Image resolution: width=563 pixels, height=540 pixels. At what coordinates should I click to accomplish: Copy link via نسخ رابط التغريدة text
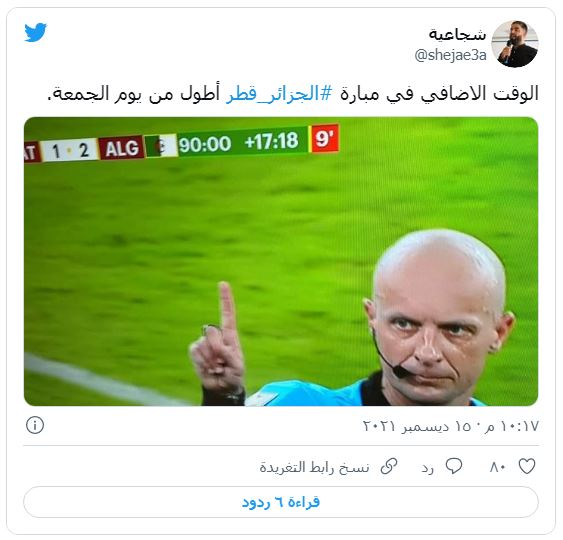tap(315, 467)
